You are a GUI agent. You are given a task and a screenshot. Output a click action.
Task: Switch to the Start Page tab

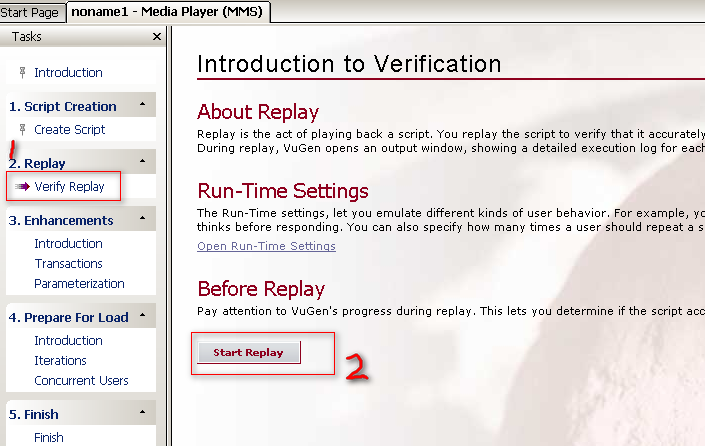coord(30,12)
